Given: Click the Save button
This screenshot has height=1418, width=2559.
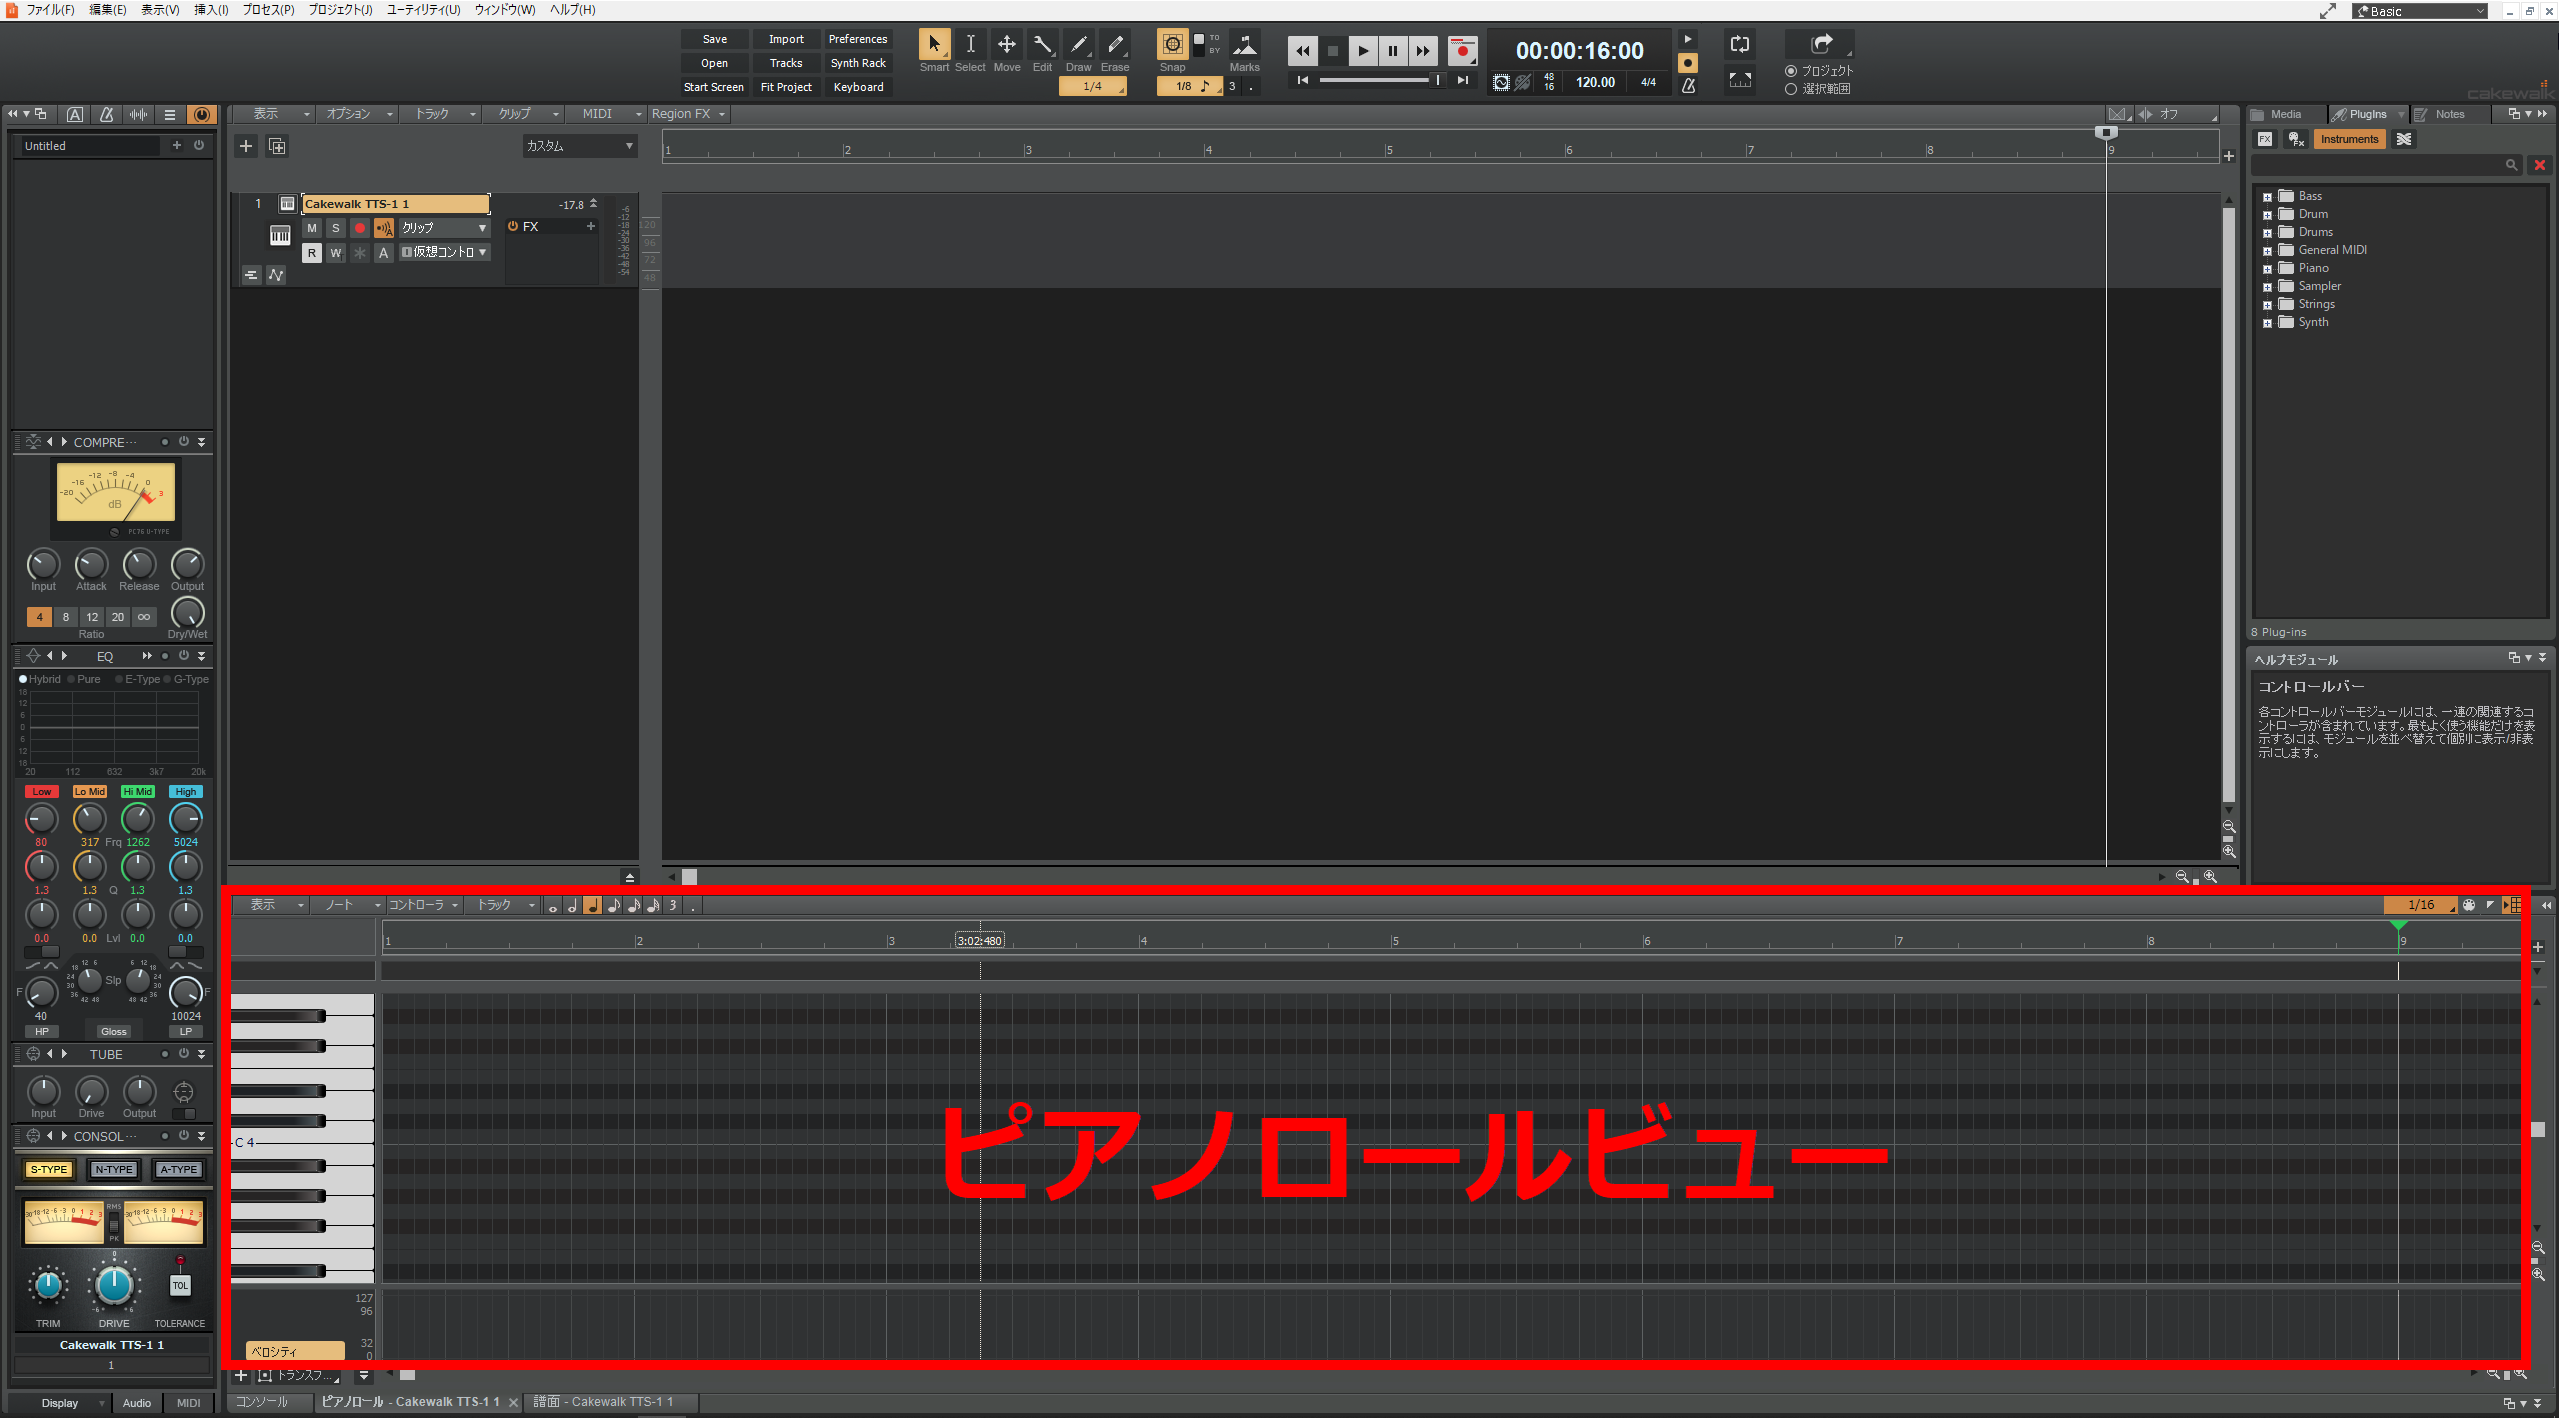Looking at the screenshot, I should coord(714,39).
